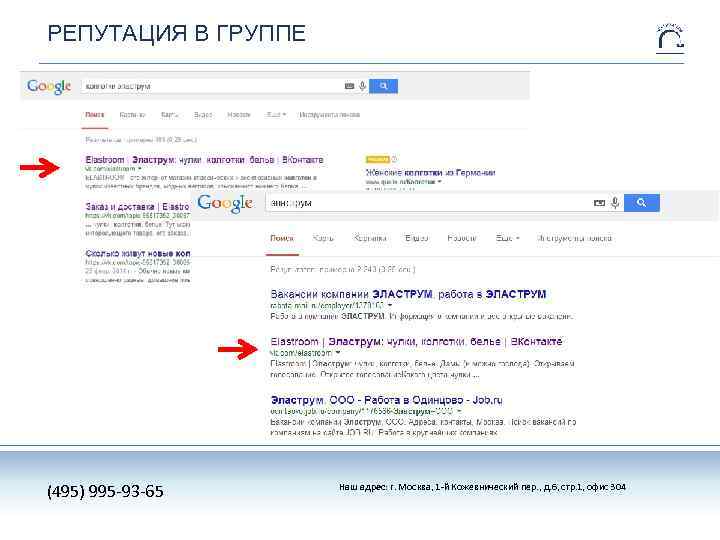720x540 pixels.
Task: Open the Elastroom Эластрум ВКонтакте result in back page
Action: coord(204,160)
